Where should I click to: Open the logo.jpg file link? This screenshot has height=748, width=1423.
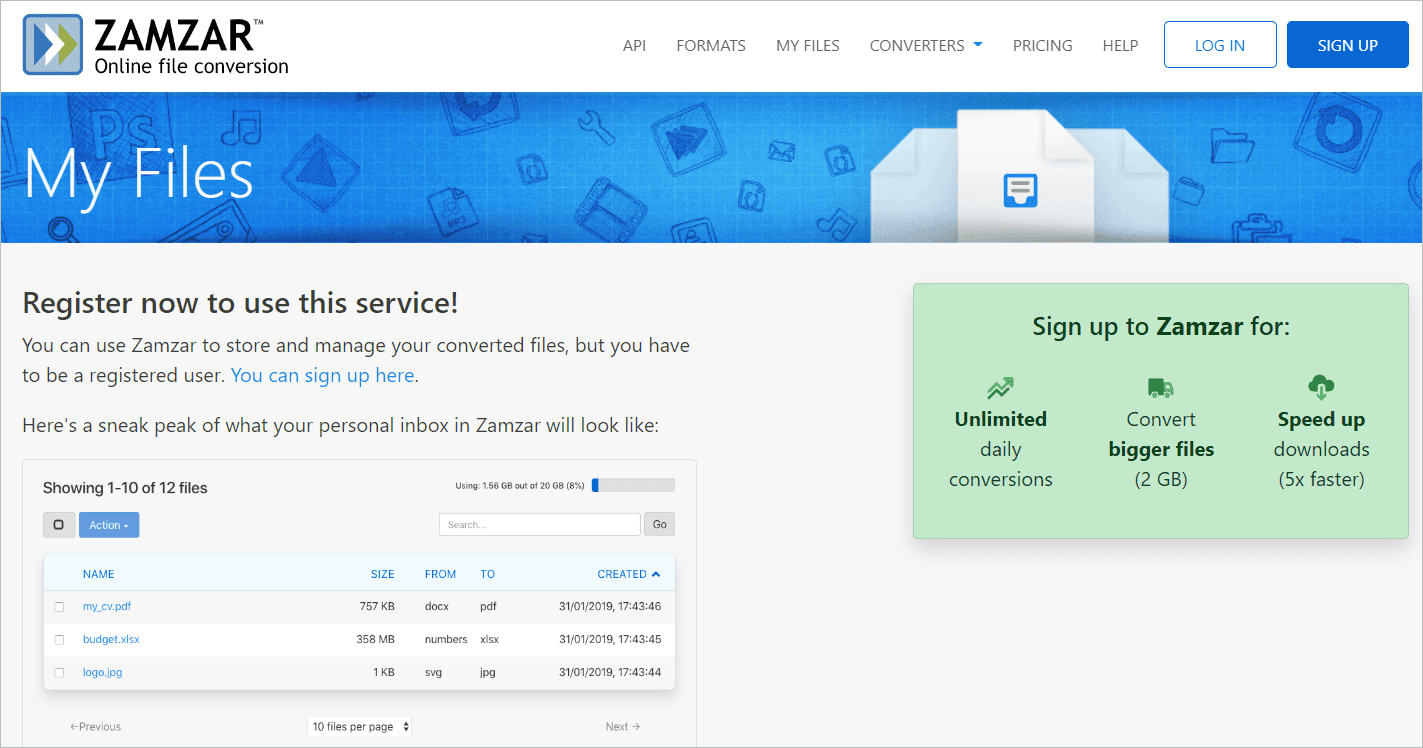(x=102, y=672)
